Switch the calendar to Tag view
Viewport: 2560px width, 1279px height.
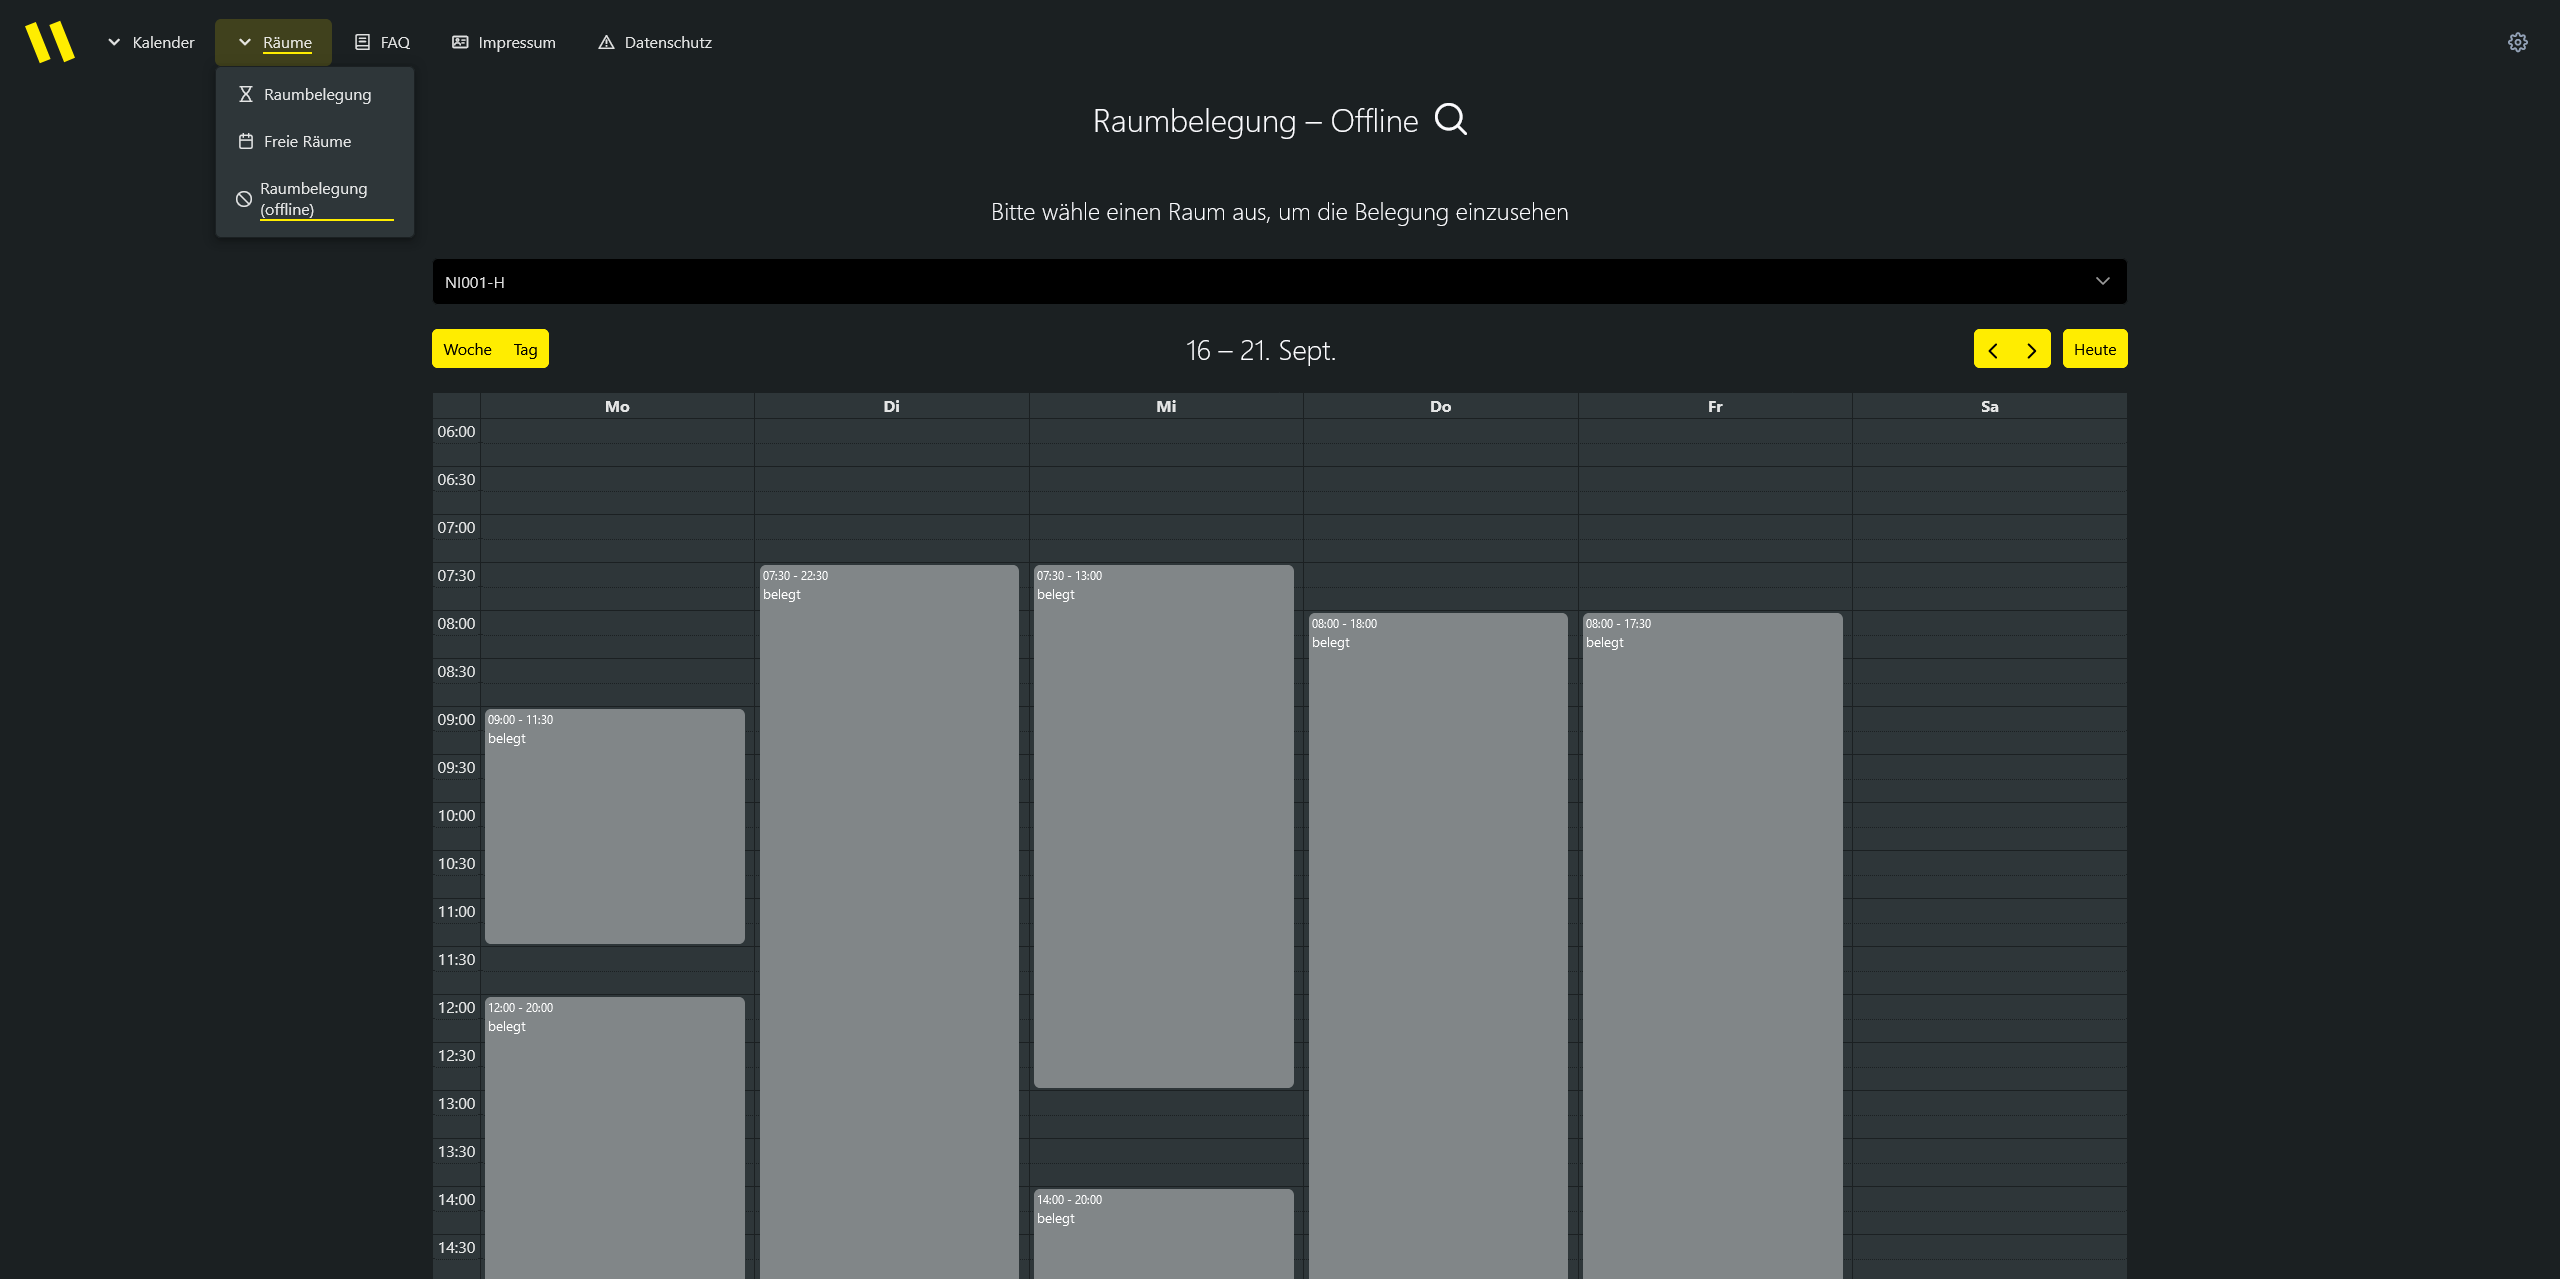[525, 349]
